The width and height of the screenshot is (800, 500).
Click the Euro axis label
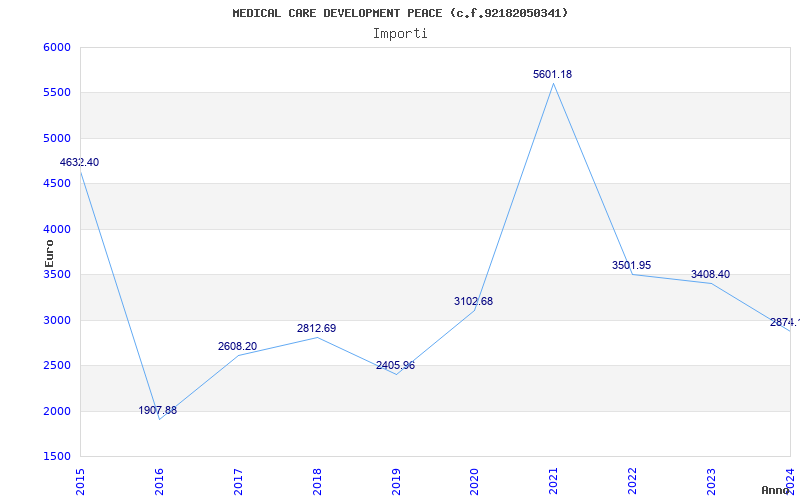[x=49, y=253]
